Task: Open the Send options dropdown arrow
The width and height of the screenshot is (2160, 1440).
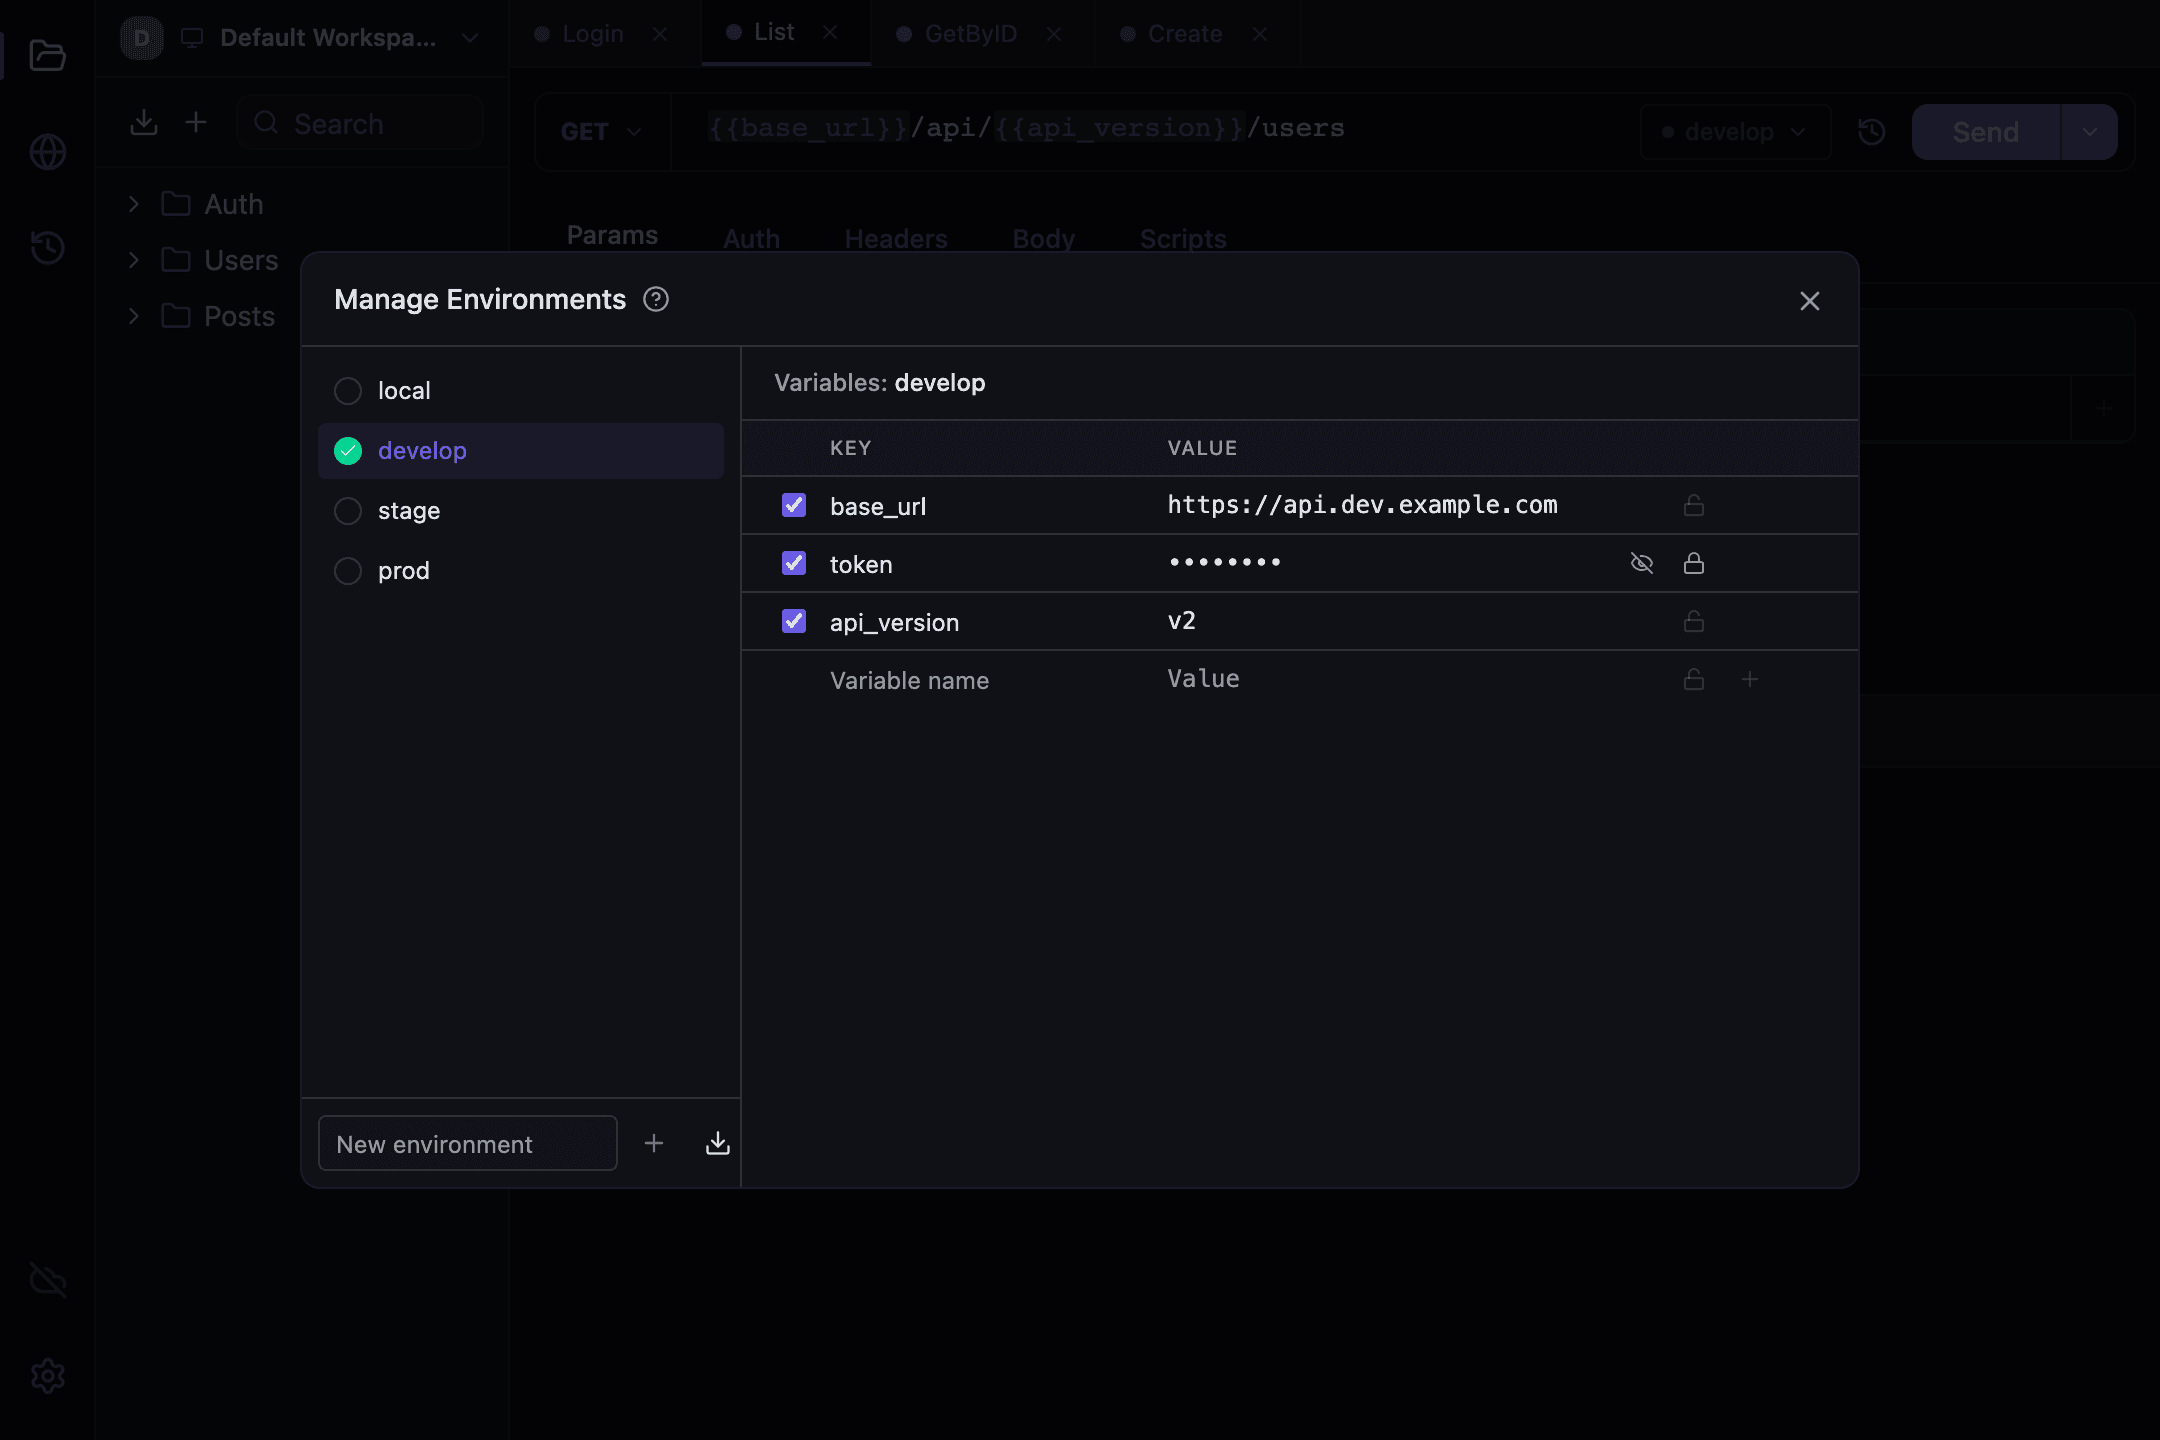Action: click(x=2089, y=132)
